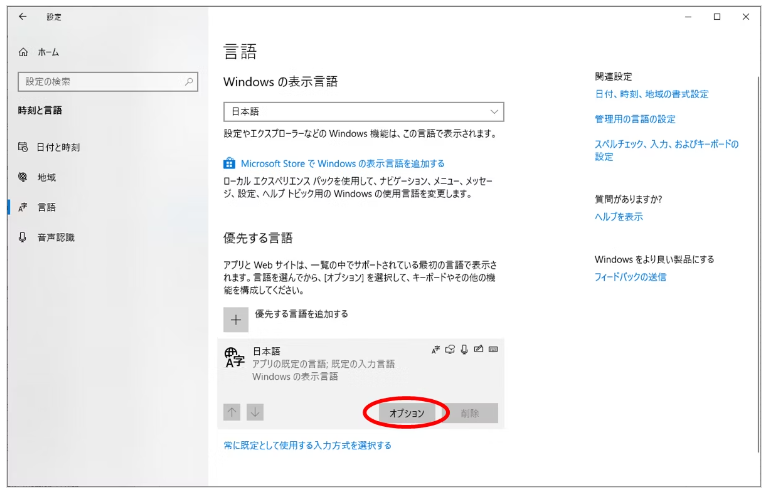The height and width of the screenshot is (499, 770).
Task: Move 日本語 up with arrow button
Action: click(232, 412)
